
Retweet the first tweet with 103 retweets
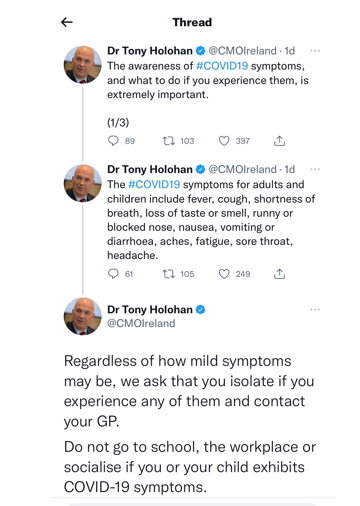(x=169, y=141)
